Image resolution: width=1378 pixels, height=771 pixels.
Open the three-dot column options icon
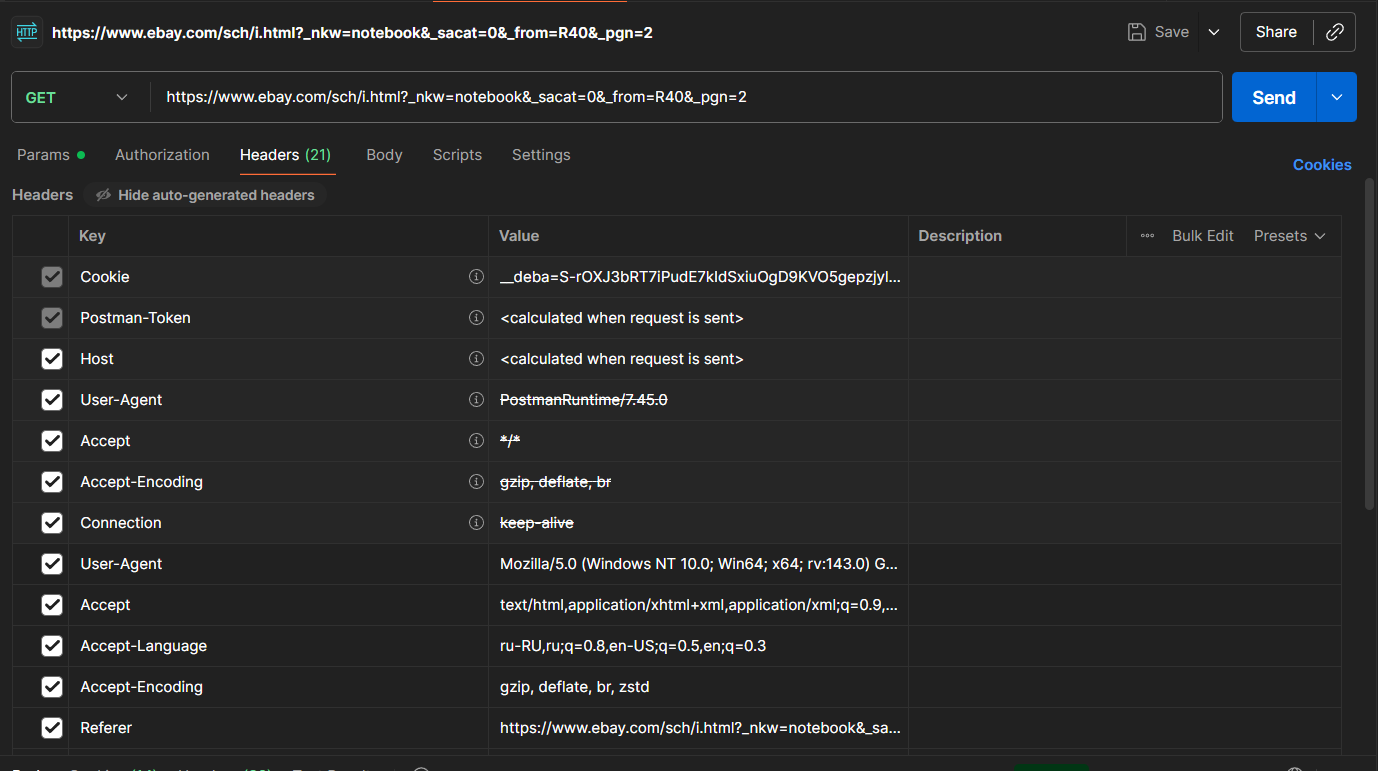coord(1147,236)
